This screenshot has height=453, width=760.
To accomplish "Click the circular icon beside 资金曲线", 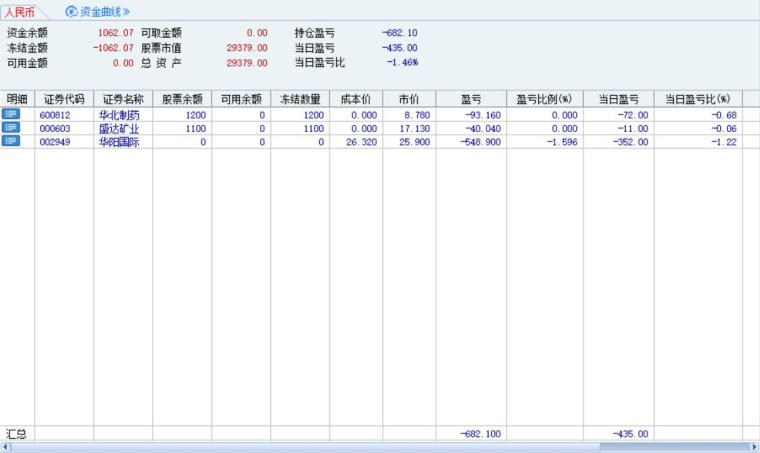I will pyautogui.click(x=71, y=12).
